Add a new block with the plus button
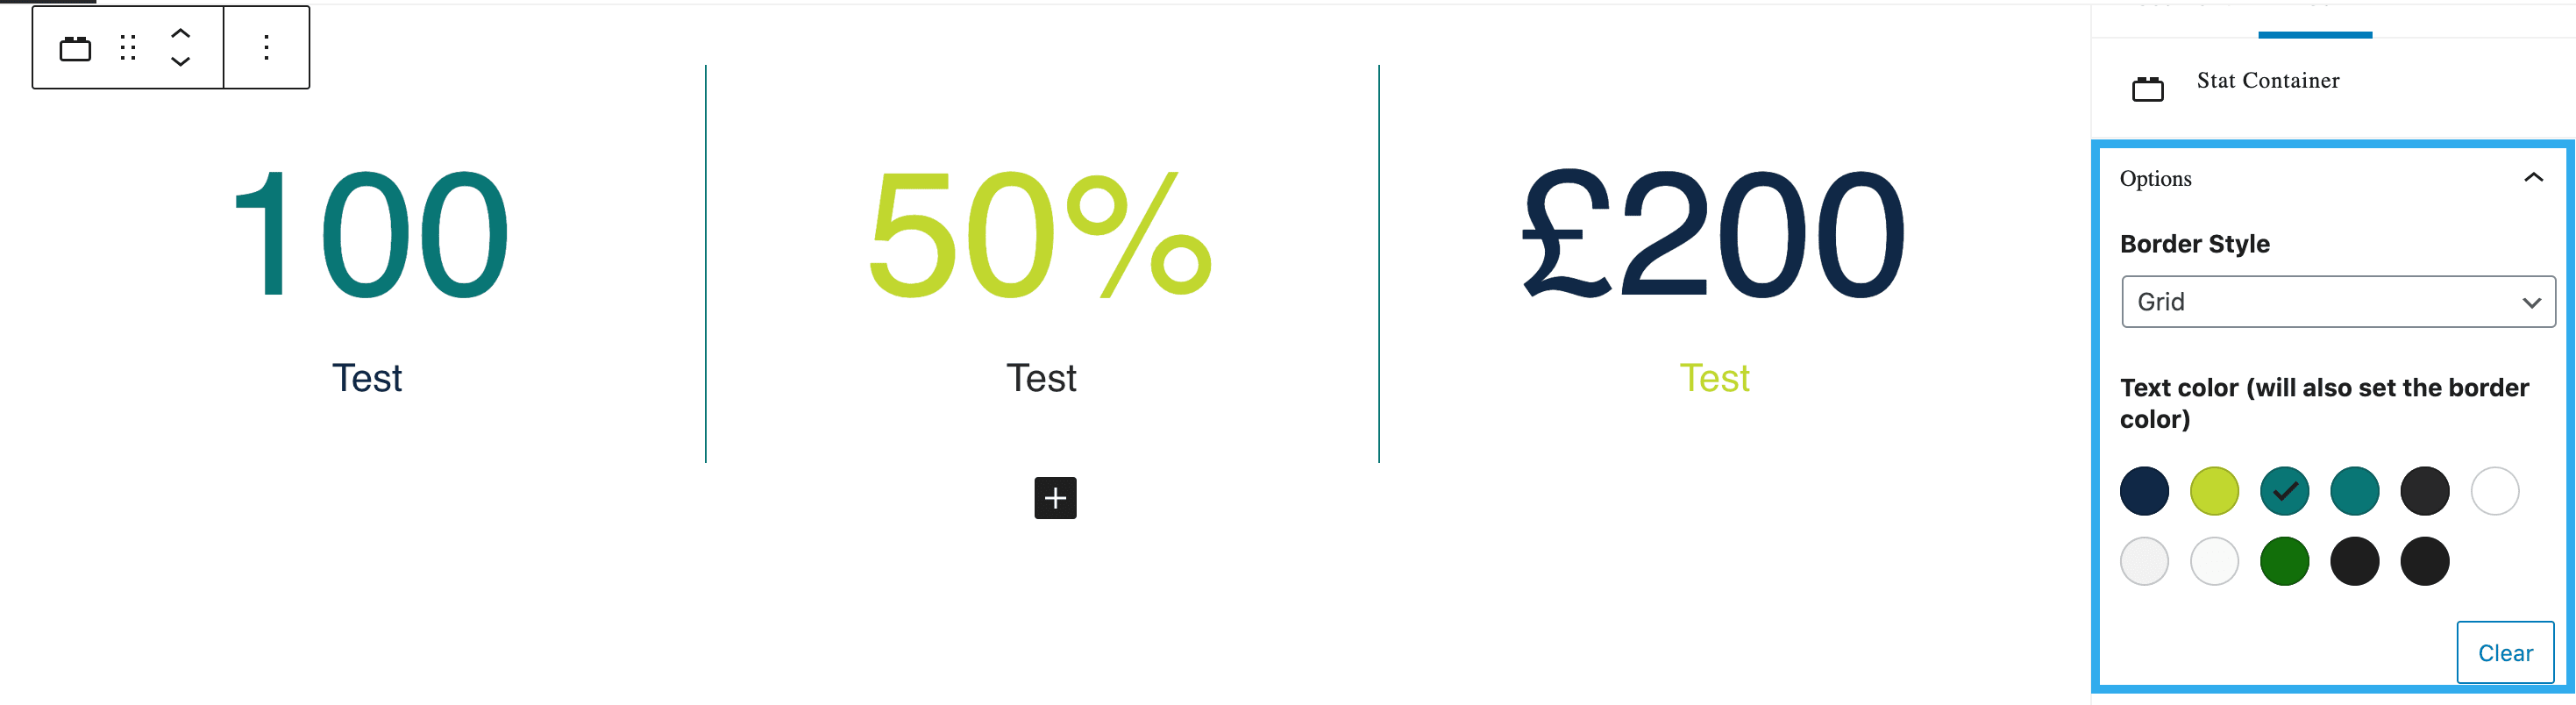2576x705 pixels. click(x=1055, y=498)
